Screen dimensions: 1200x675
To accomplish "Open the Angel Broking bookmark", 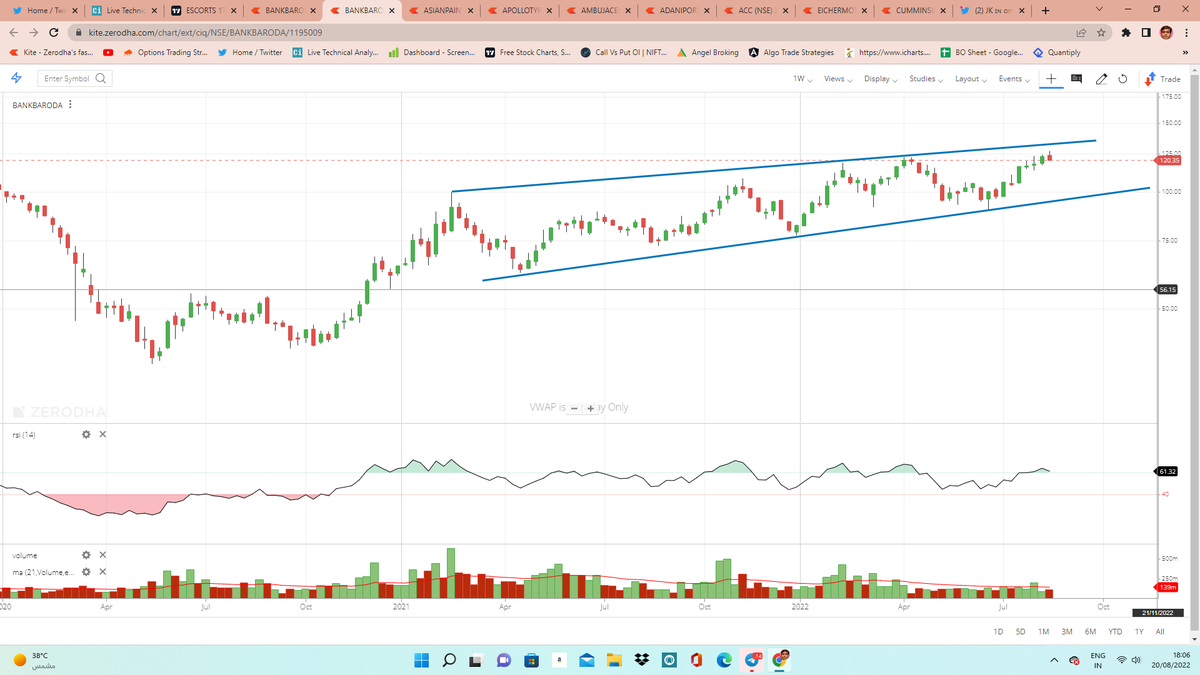I will click(708, 52).
